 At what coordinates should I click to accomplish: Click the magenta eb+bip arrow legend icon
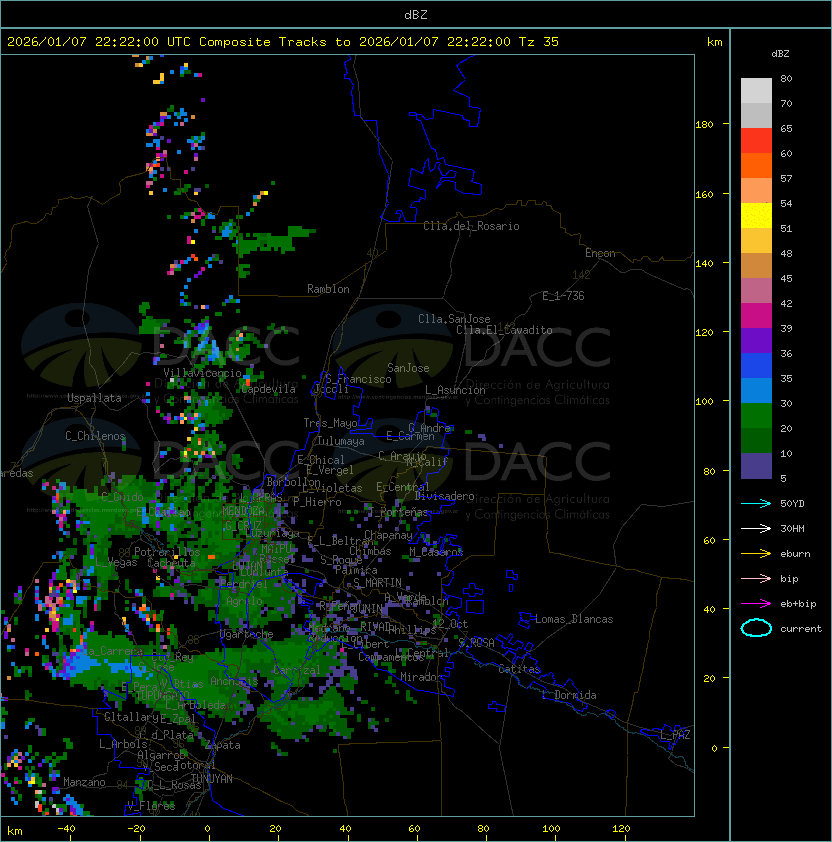tap(756, 604)
